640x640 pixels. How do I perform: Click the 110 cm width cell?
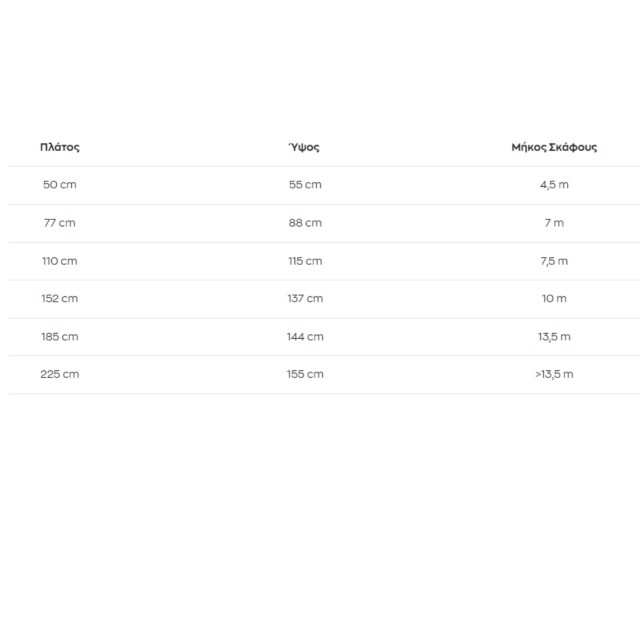click(60, 261)
